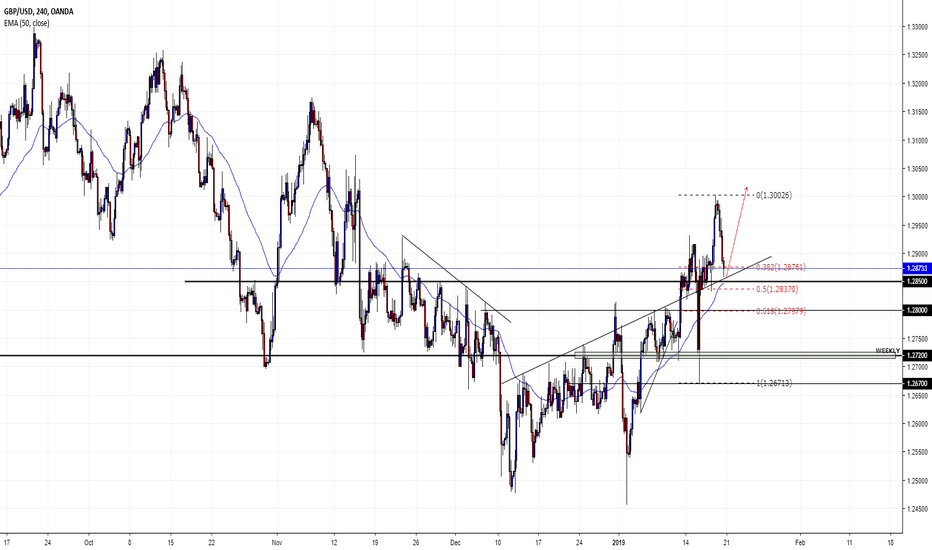Select the black 1.28500 price level label
The width and height of the screenshot is (932, 550).
(917, 281)
